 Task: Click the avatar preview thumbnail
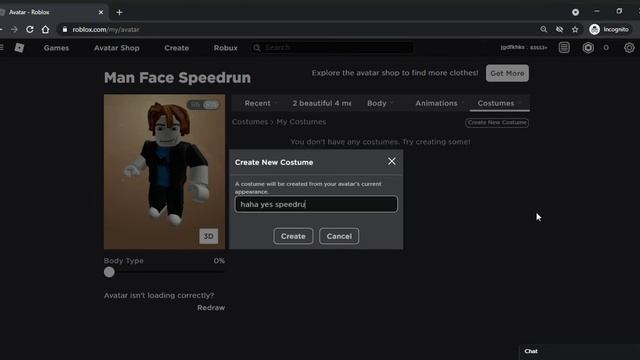pos(164,172)
